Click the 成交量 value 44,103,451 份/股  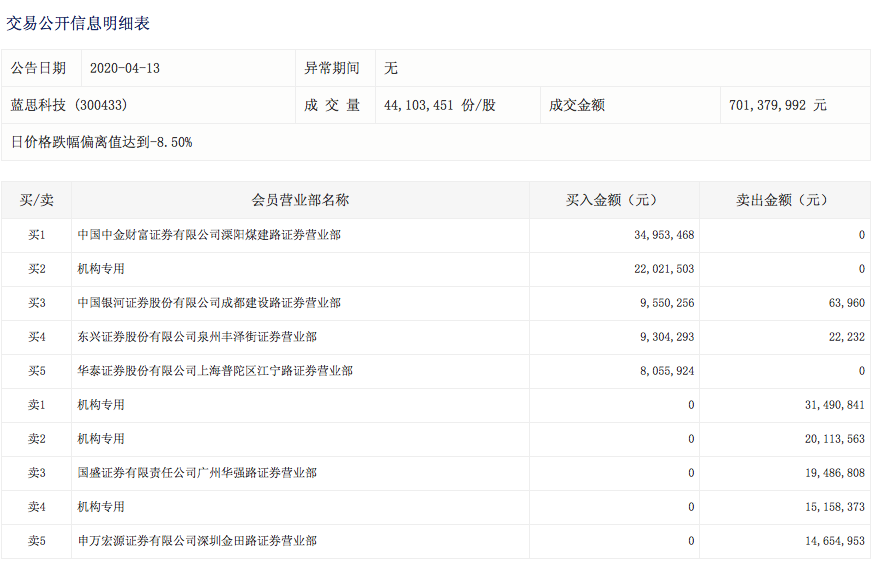pos(439,105)
